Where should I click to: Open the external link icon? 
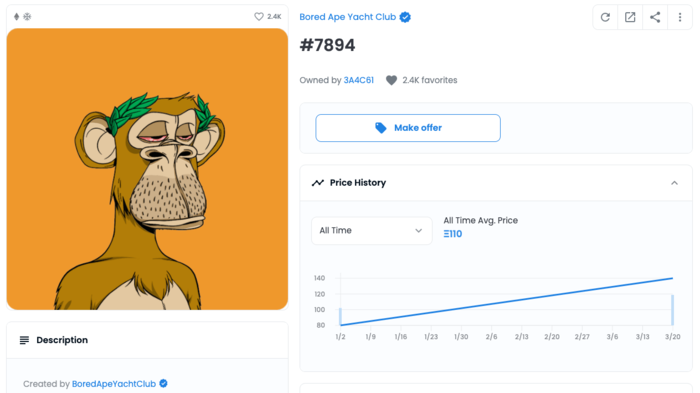coord(630,17)
